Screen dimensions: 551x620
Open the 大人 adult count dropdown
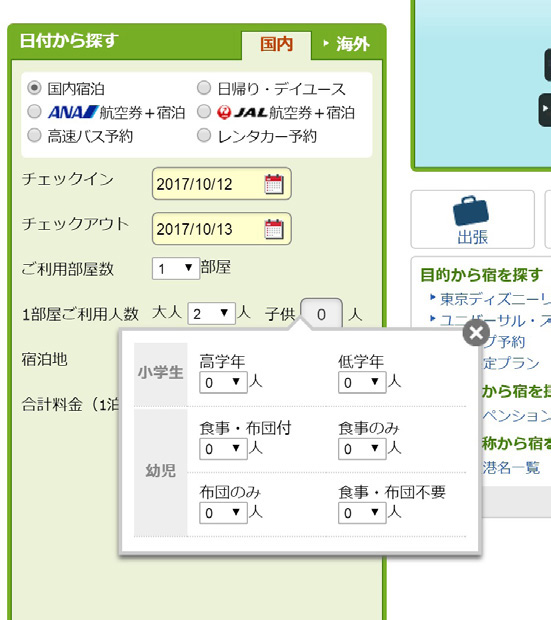(212, 314)
